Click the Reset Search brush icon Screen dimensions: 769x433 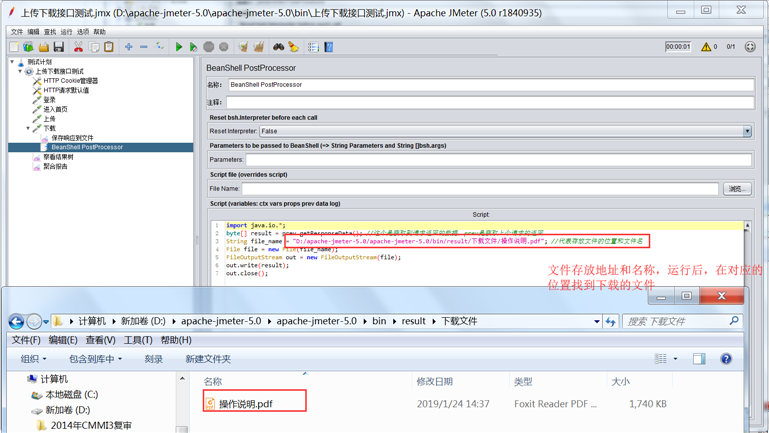pyautogui.click(x=293, y=47)
